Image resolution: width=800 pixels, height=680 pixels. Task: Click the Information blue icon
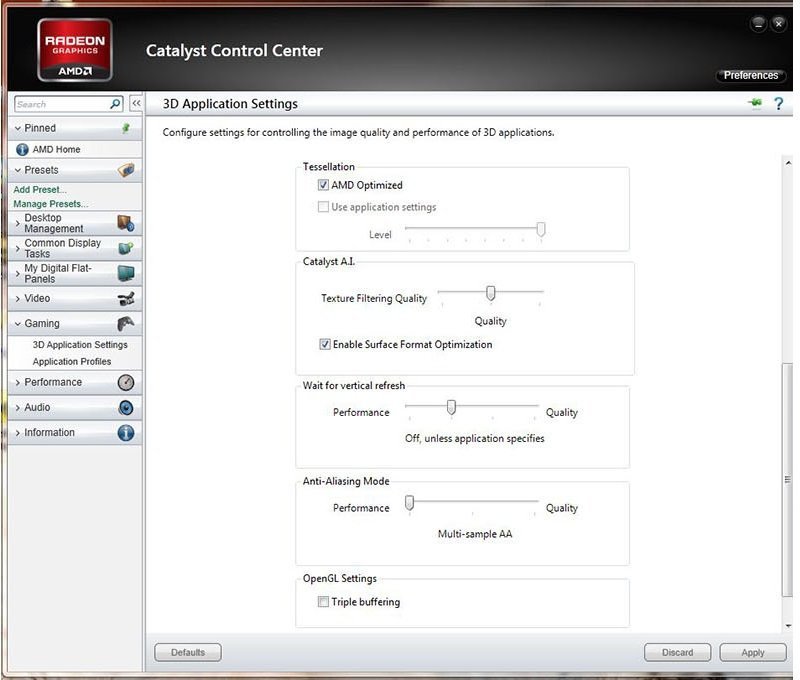[126, 433]
